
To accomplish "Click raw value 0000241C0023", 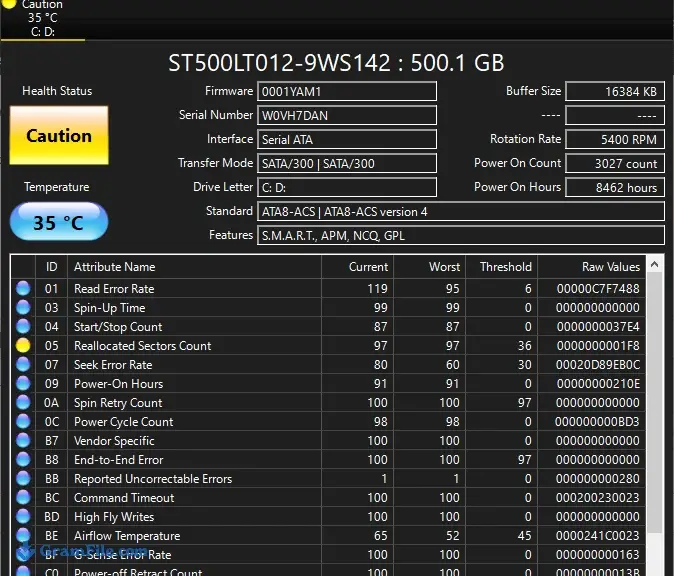I will point(597,536).
